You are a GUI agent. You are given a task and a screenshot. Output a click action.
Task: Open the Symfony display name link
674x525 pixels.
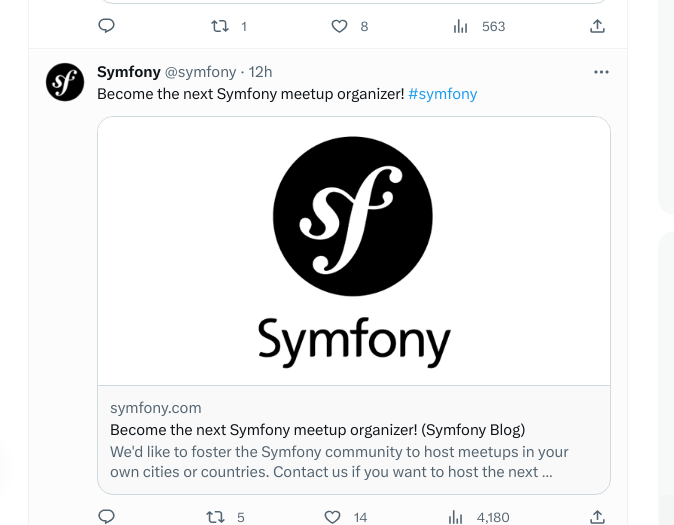click(128, 72)
